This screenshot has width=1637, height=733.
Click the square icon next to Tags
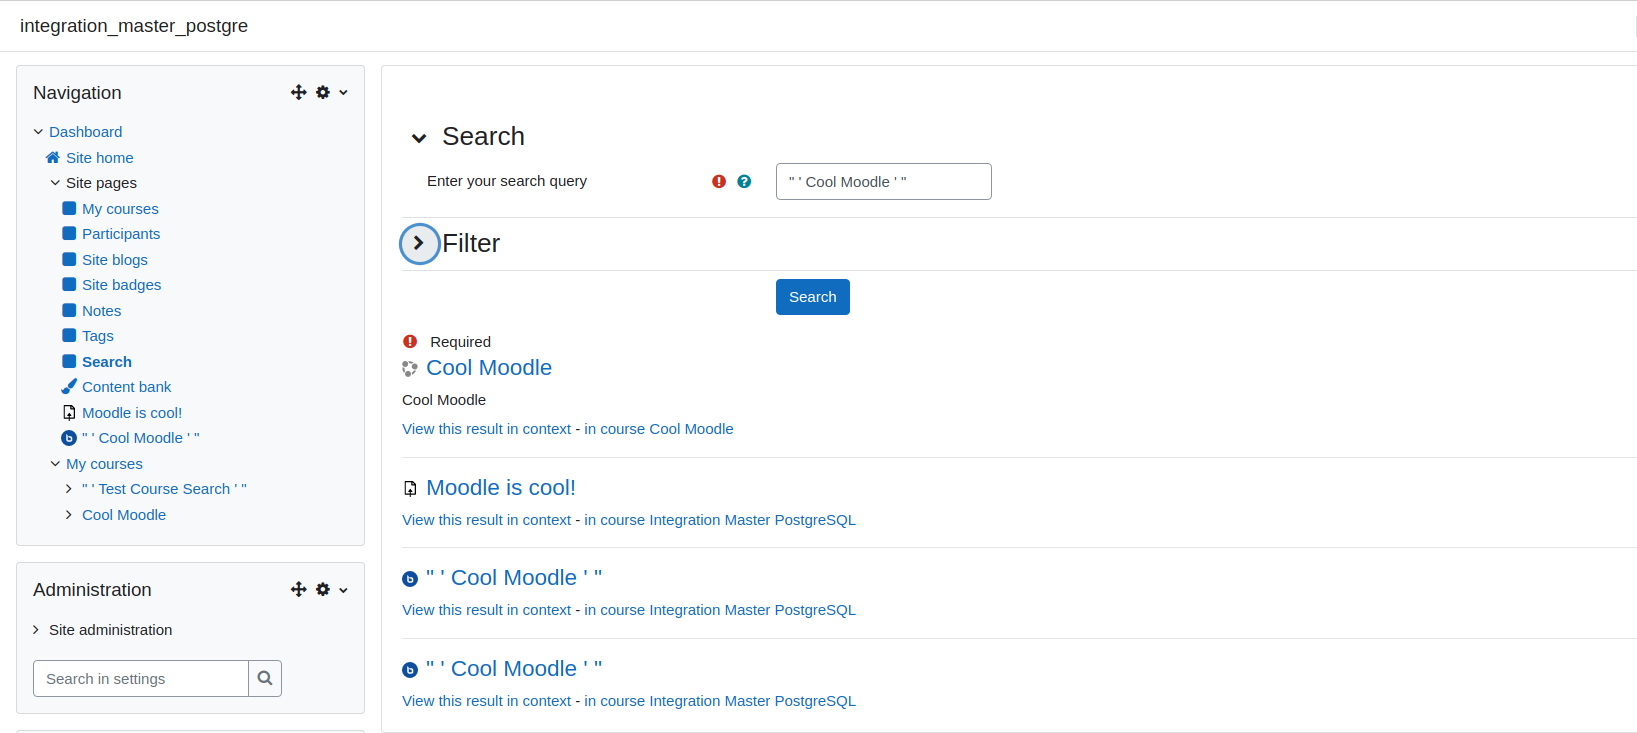click(x=69, y=335)
